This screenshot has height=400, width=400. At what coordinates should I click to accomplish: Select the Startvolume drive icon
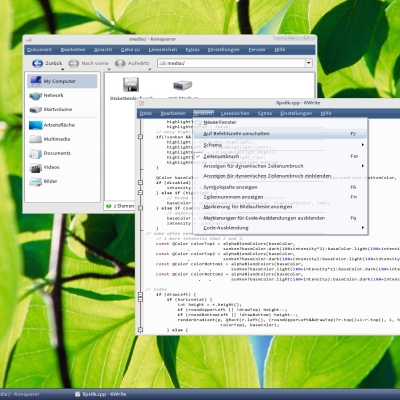(35, 109)
